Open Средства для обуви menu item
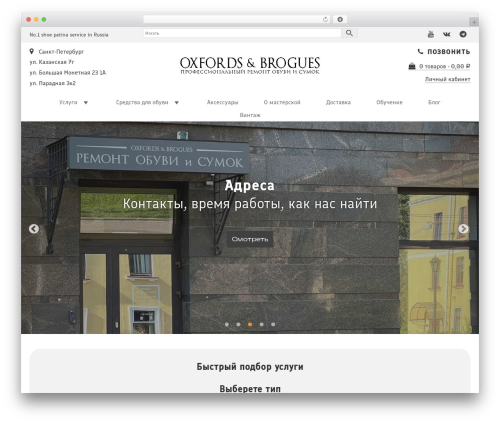Screen dimensions: 500x423 [x=142, y=102]
